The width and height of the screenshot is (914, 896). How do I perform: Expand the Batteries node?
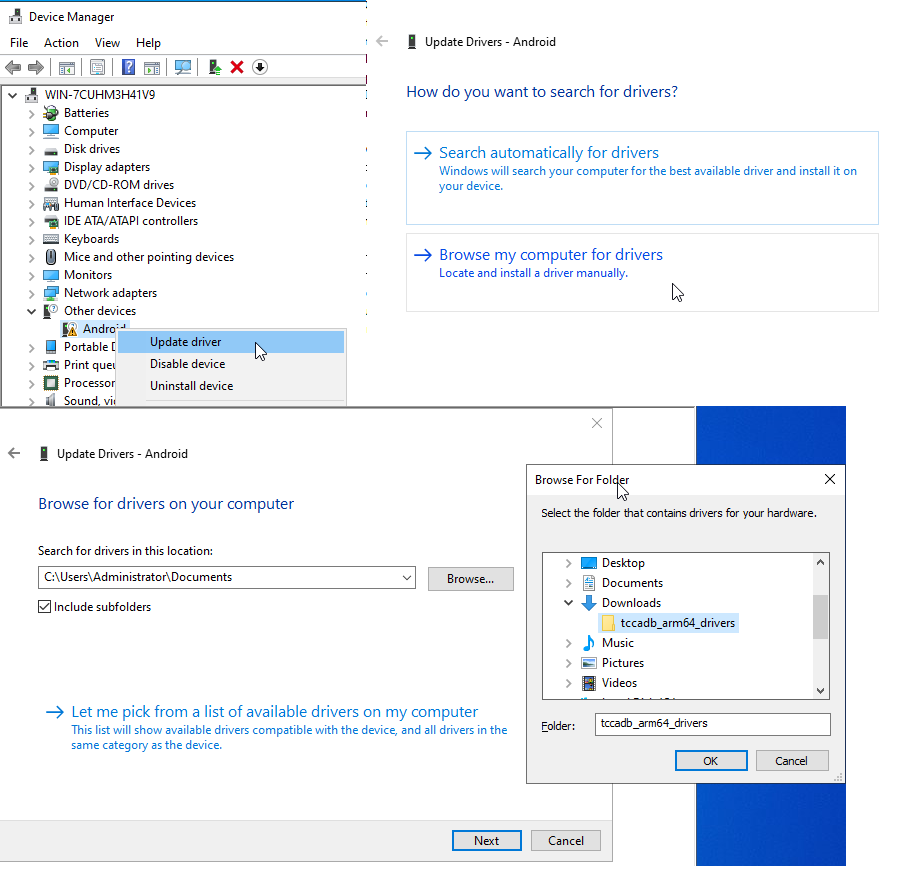[x=31, y=114]
